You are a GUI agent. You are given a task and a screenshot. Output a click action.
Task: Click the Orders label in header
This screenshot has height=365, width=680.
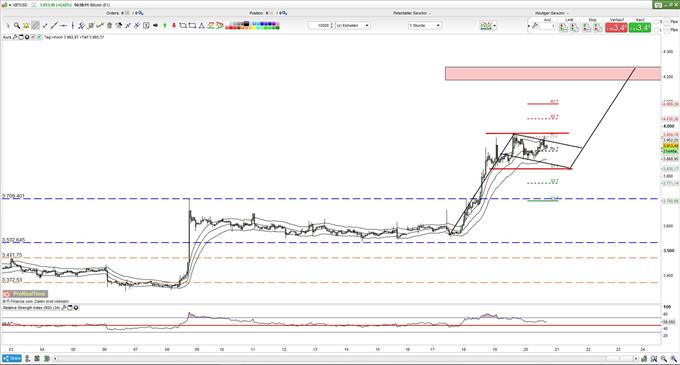[113, 13]
